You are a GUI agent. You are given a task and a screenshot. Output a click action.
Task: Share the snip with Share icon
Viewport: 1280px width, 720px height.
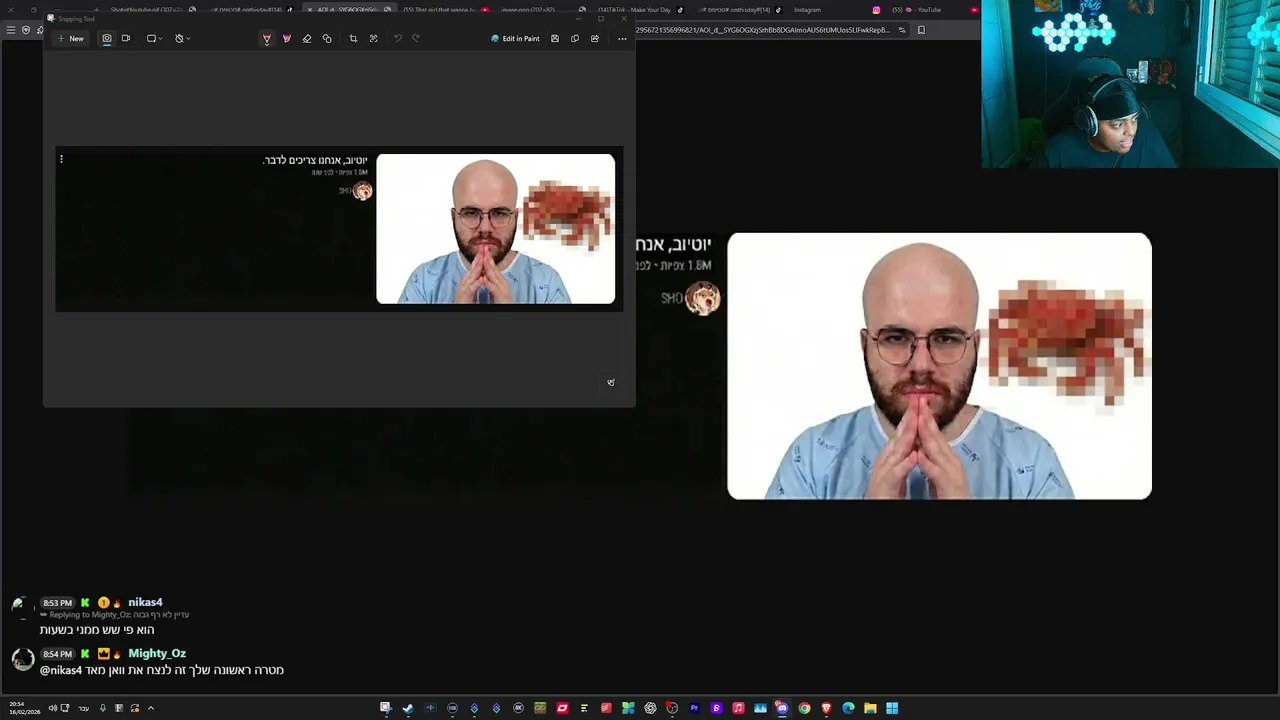[x=595, y=38]
